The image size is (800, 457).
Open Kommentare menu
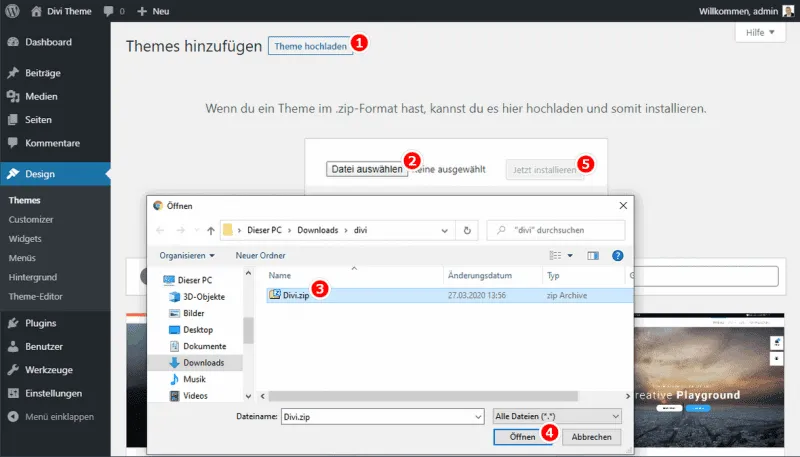(x=55, y=143)
